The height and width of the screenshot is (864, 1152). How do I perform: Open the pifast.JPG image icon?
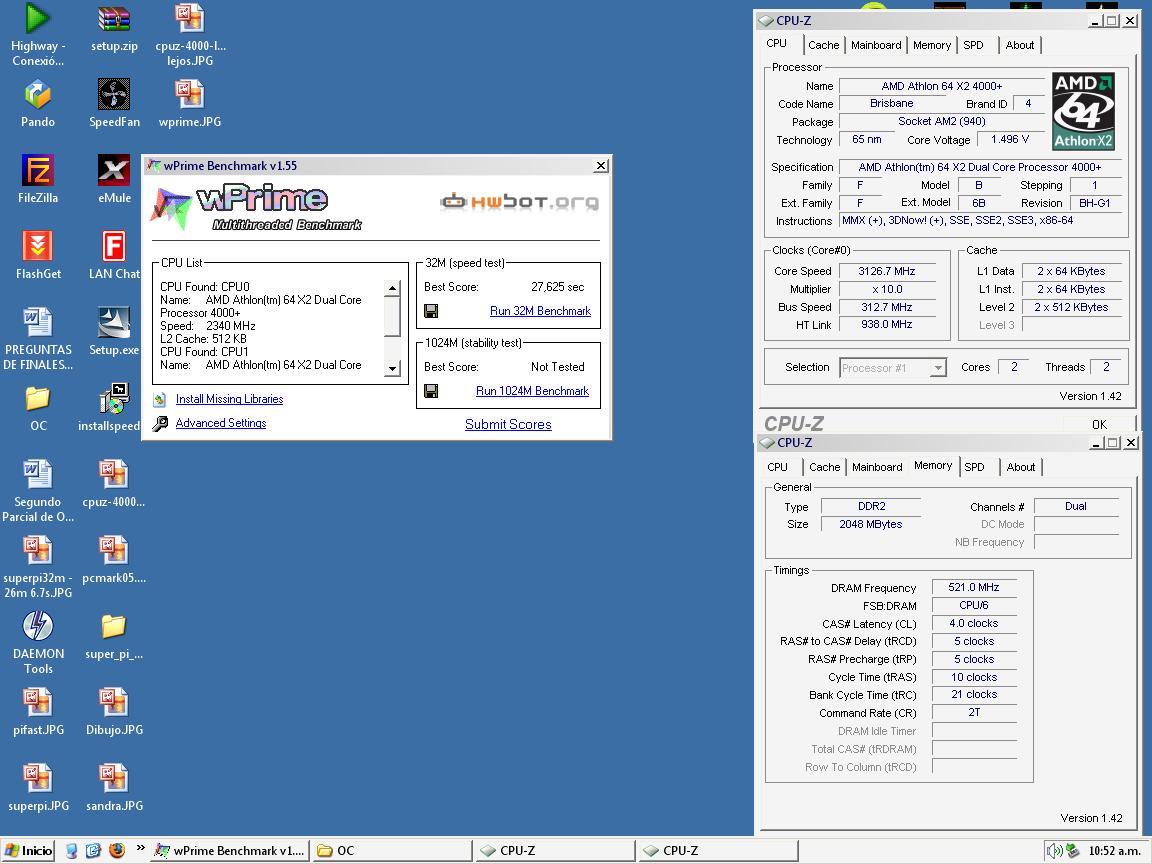(37, 710)
